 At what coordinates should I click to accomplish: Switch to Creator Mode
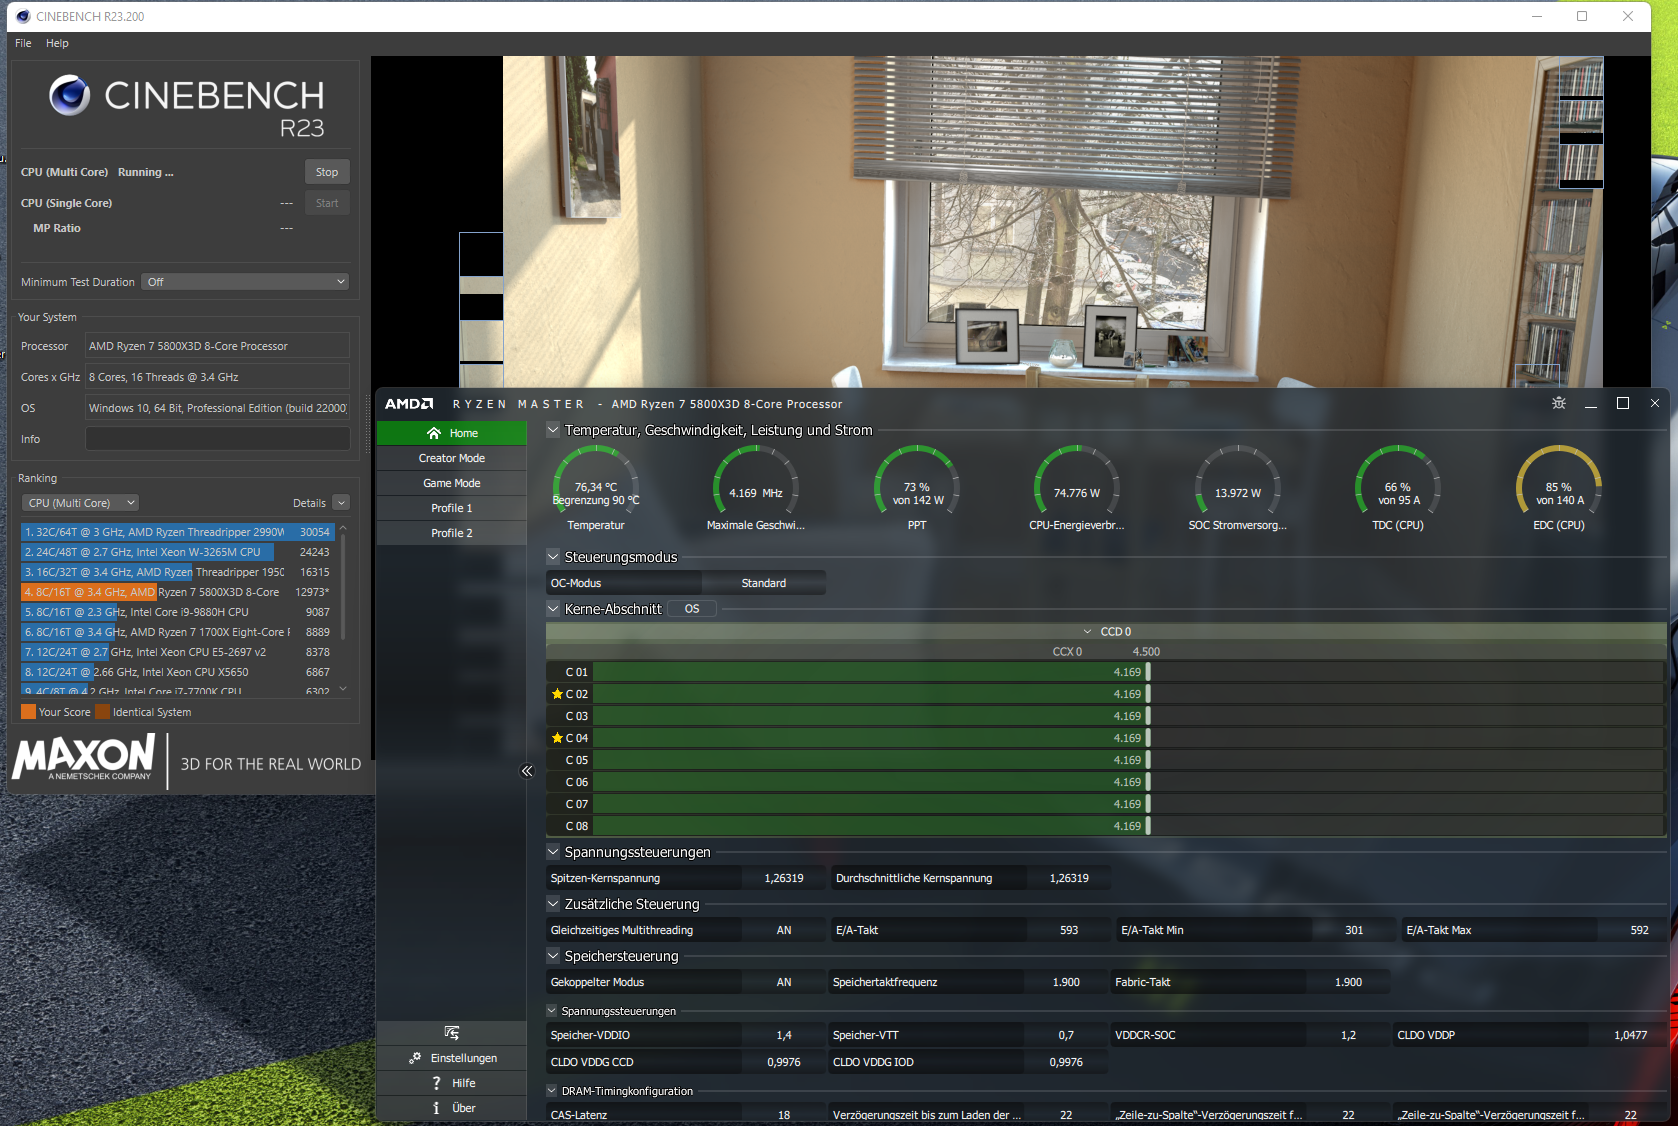click(x=452, y=458)
